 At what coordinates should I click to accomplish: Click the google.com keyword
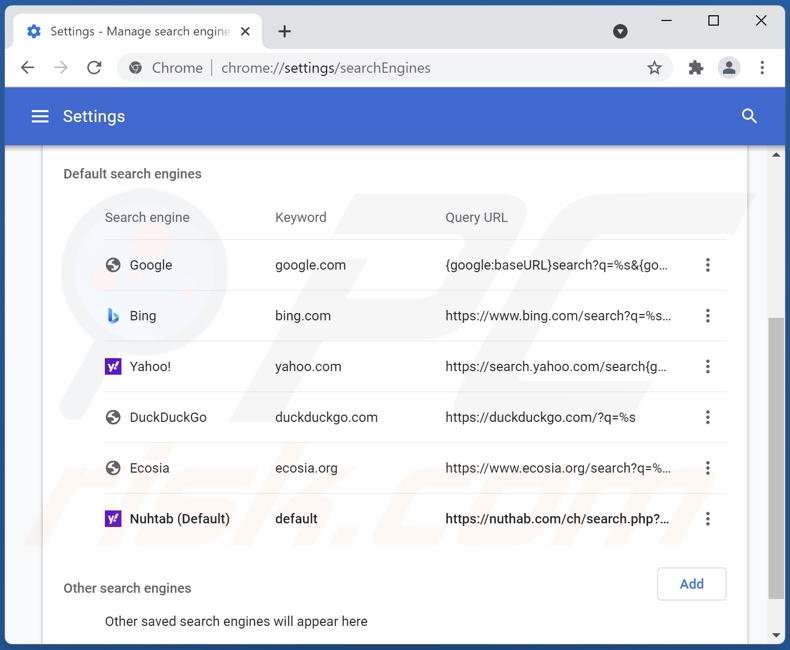coord(310,265)
